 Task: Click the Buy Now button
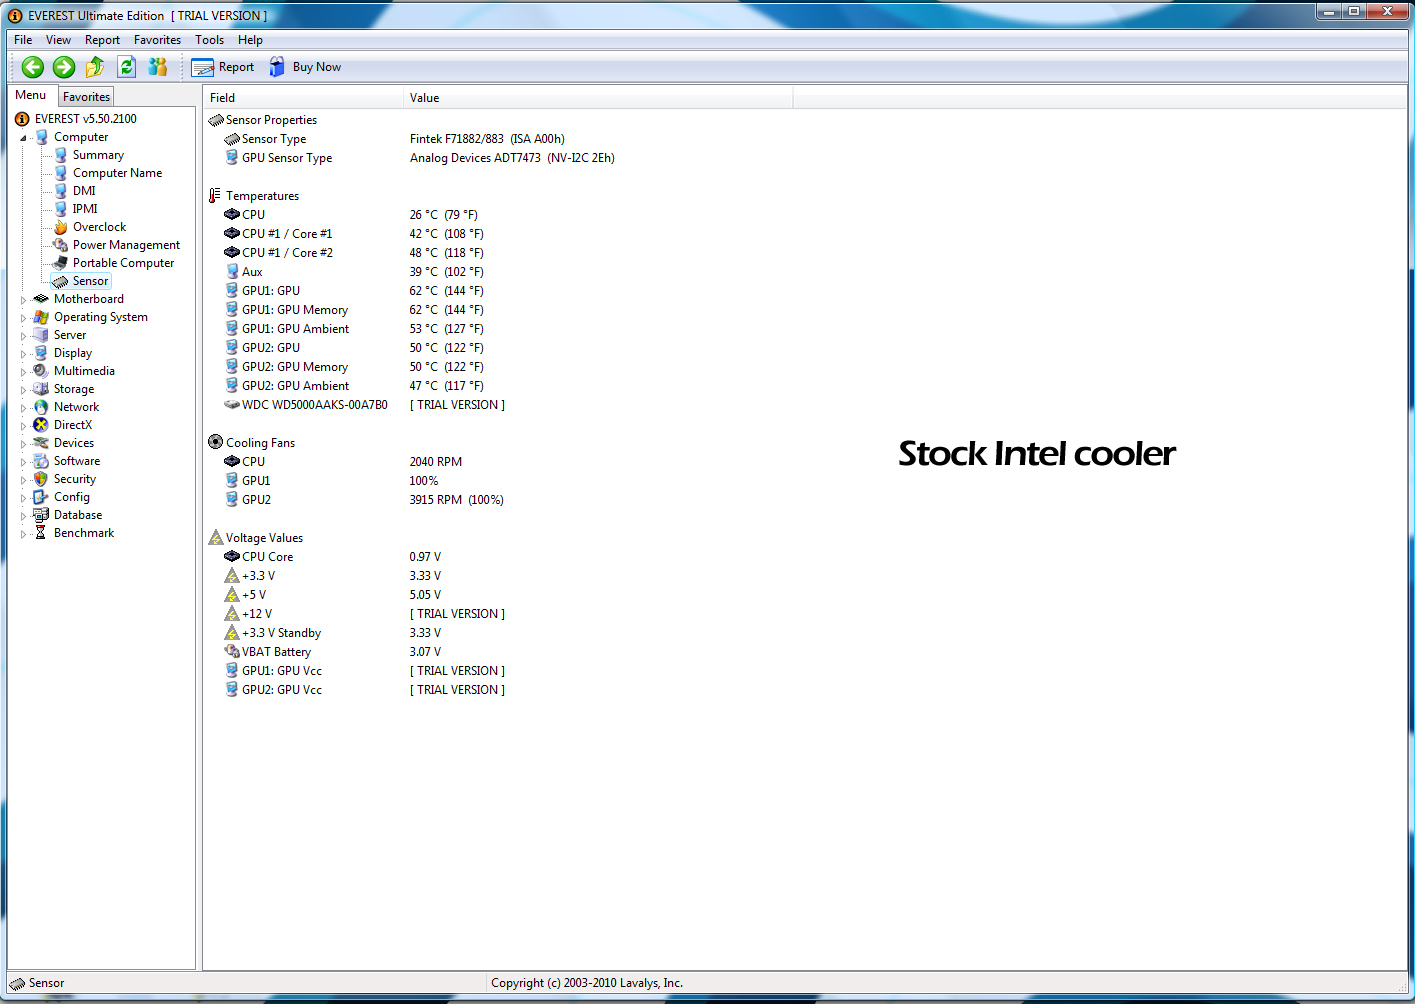tap(305, 67)
